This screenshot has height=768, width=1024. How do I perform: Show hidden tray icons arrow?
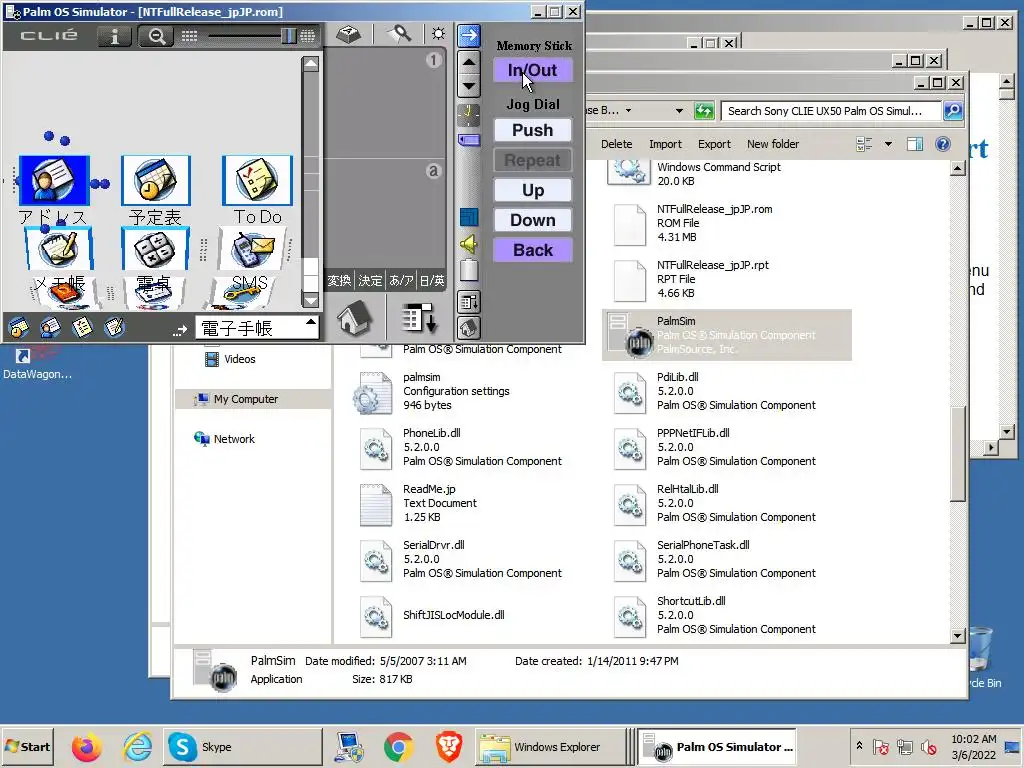coord(859,746)
